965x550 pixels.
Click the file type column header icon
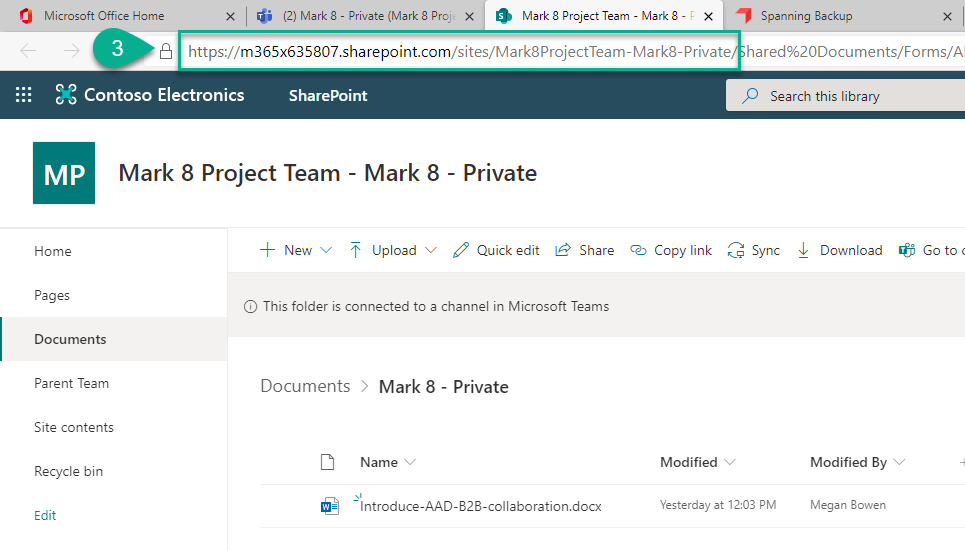pyautogui.click(x=327, y=462)
